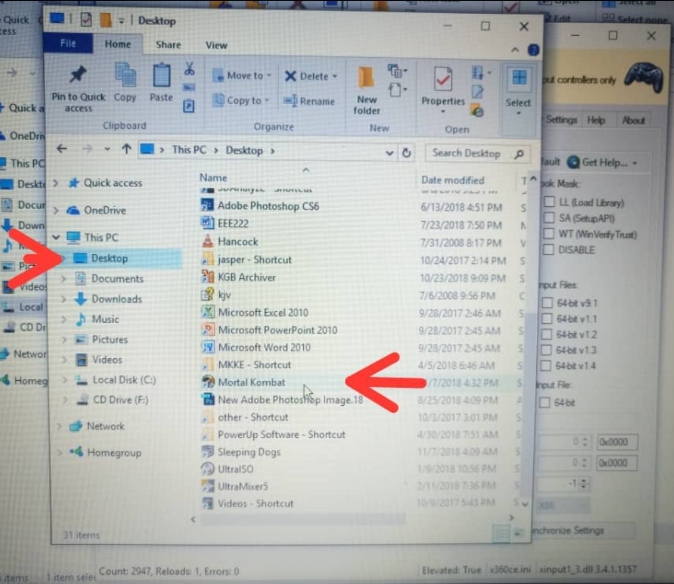
Task: Click This PC in the address breadcrumb
Action: (x=189, y=150)
